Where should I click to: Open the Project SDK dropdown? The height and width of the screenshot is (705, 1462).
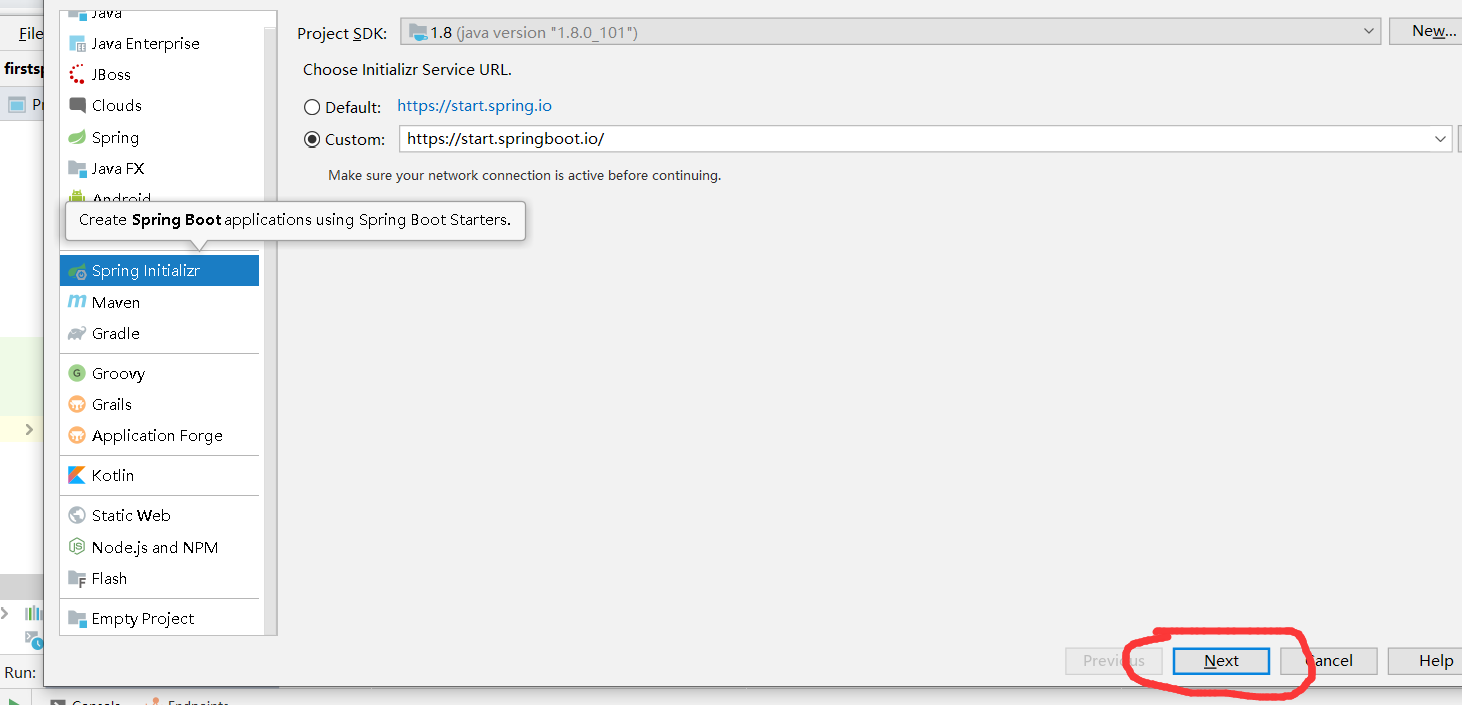tap(1369, 31)
